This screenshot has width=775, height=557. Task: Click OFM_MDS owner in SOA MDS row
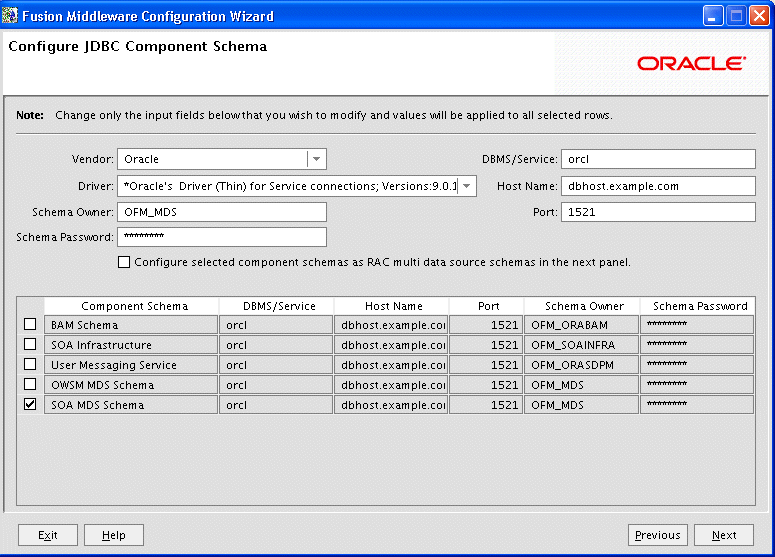coord(582,405)
